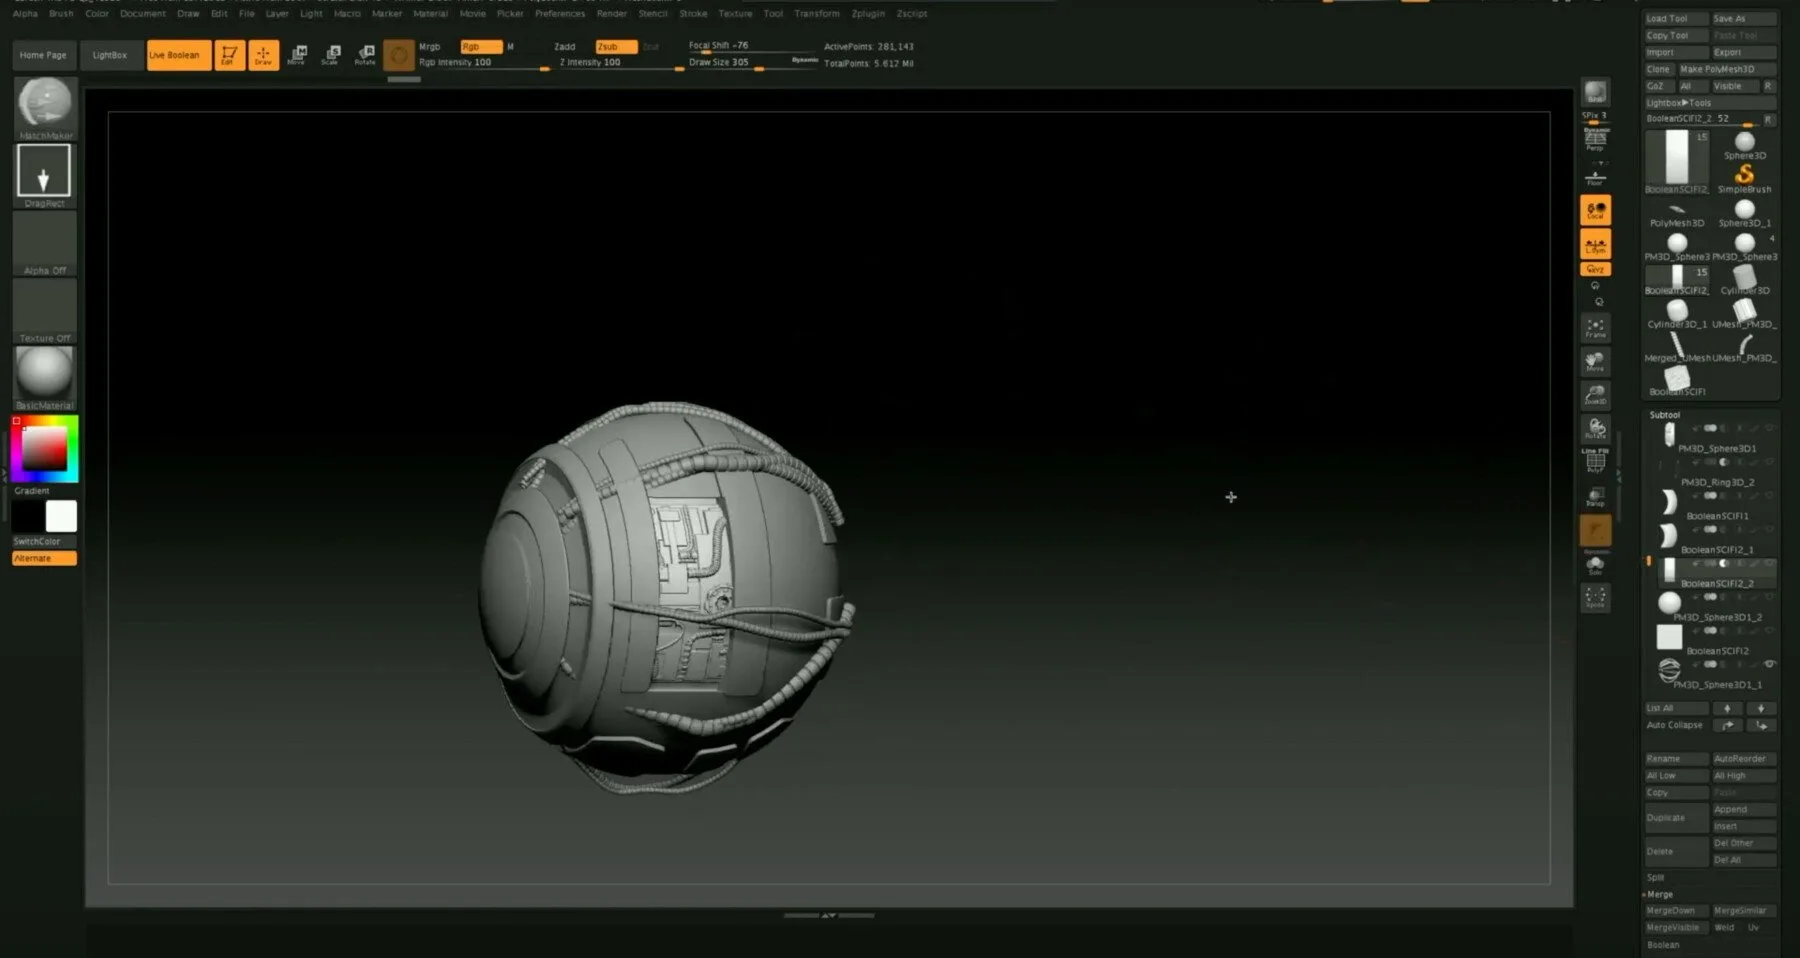Select the Scale tool in top toolbar

click(331, 55)
